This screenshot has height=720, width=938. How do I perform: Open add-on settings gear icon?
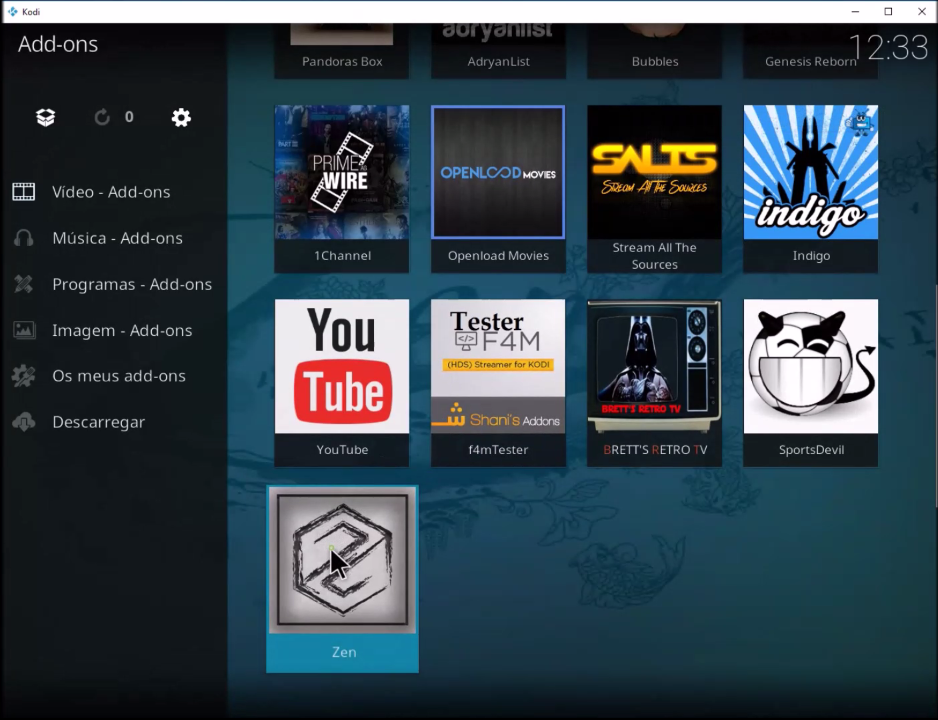[181, 117]
